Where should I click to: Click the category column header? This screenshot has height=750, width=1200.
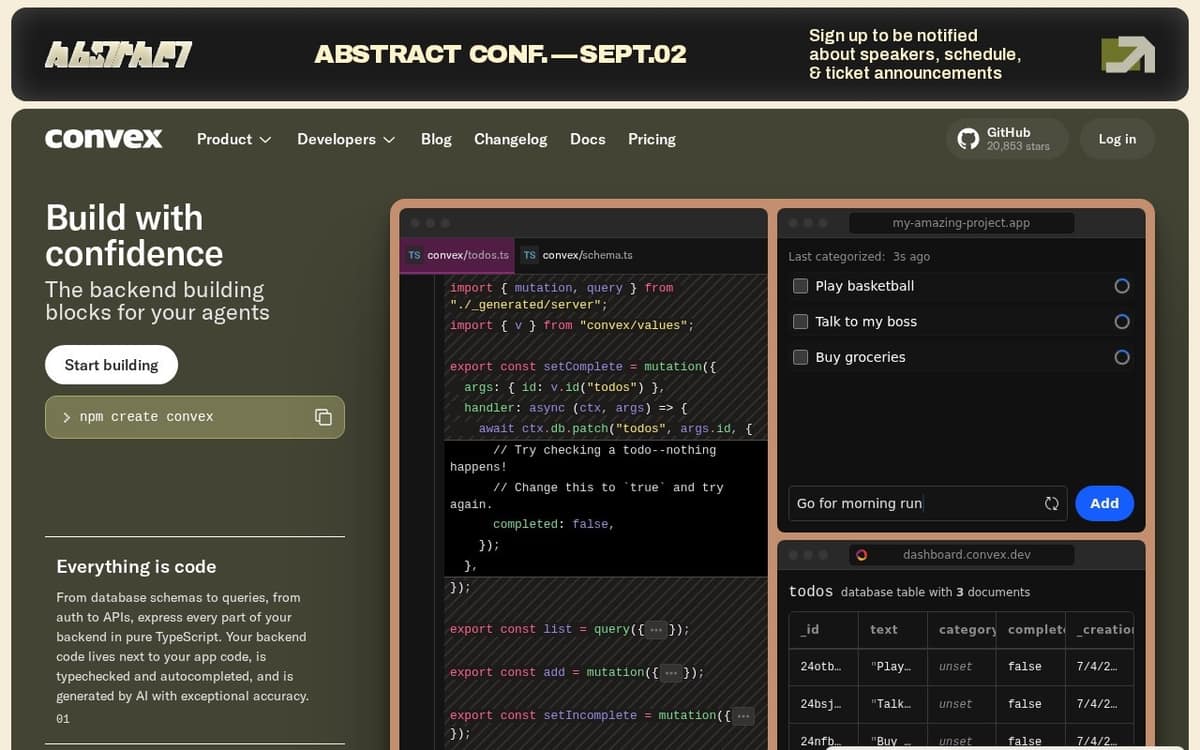[962, 630]
